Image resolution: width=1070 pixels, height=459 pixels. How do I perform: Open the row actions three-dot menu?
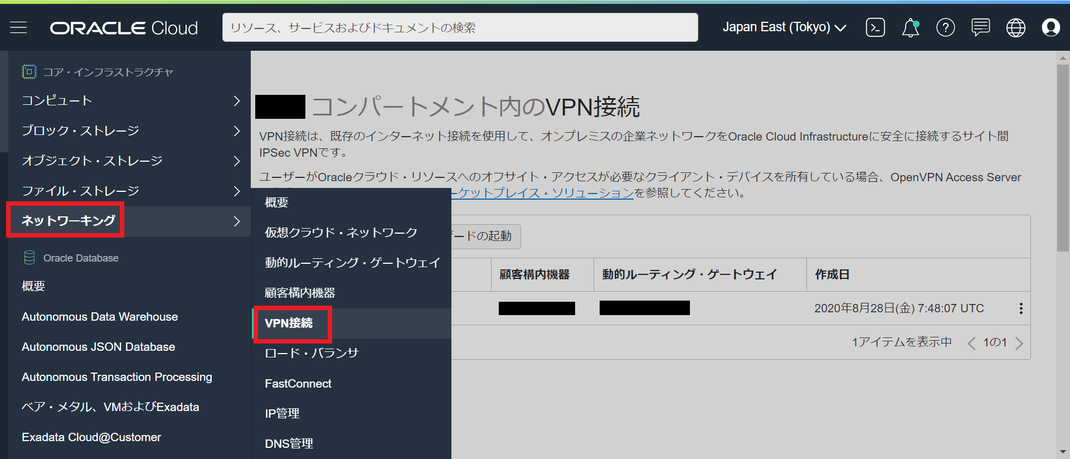point(1021,308)
